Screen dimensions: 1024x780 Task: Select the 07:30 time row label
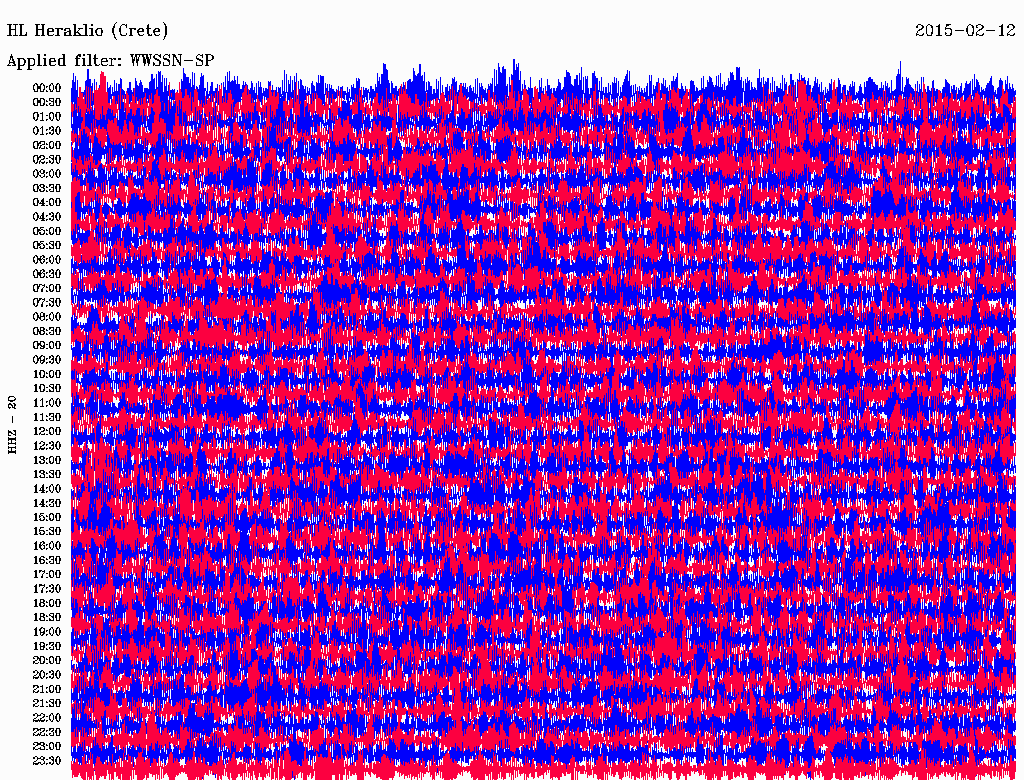[x=47, y=303]
